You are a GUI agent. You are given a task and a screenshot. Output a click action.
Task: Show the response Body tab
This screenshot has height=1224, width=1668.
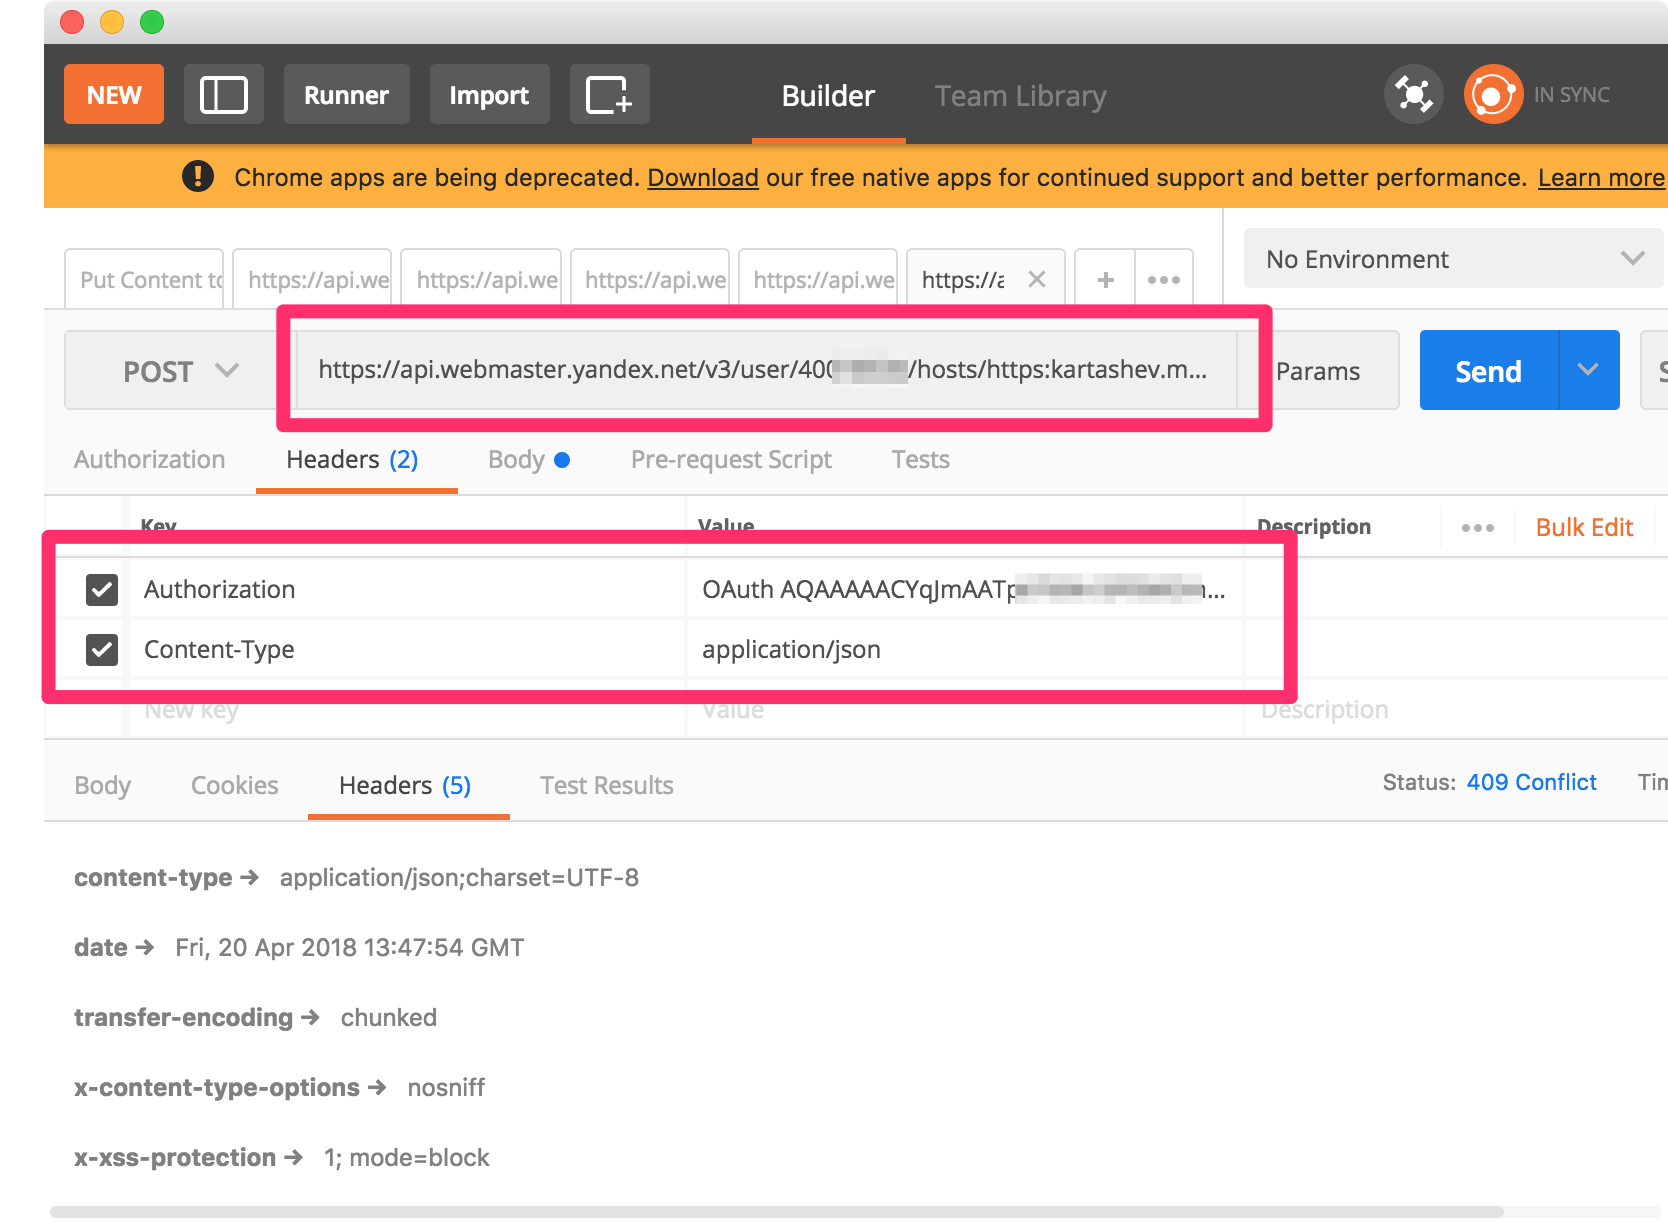102,786
